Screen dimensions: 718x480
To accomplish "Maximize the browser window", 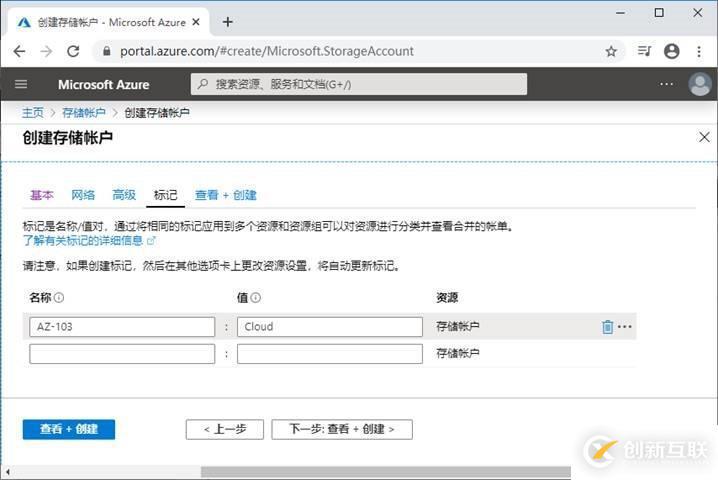I will click(x=659, y=13).
